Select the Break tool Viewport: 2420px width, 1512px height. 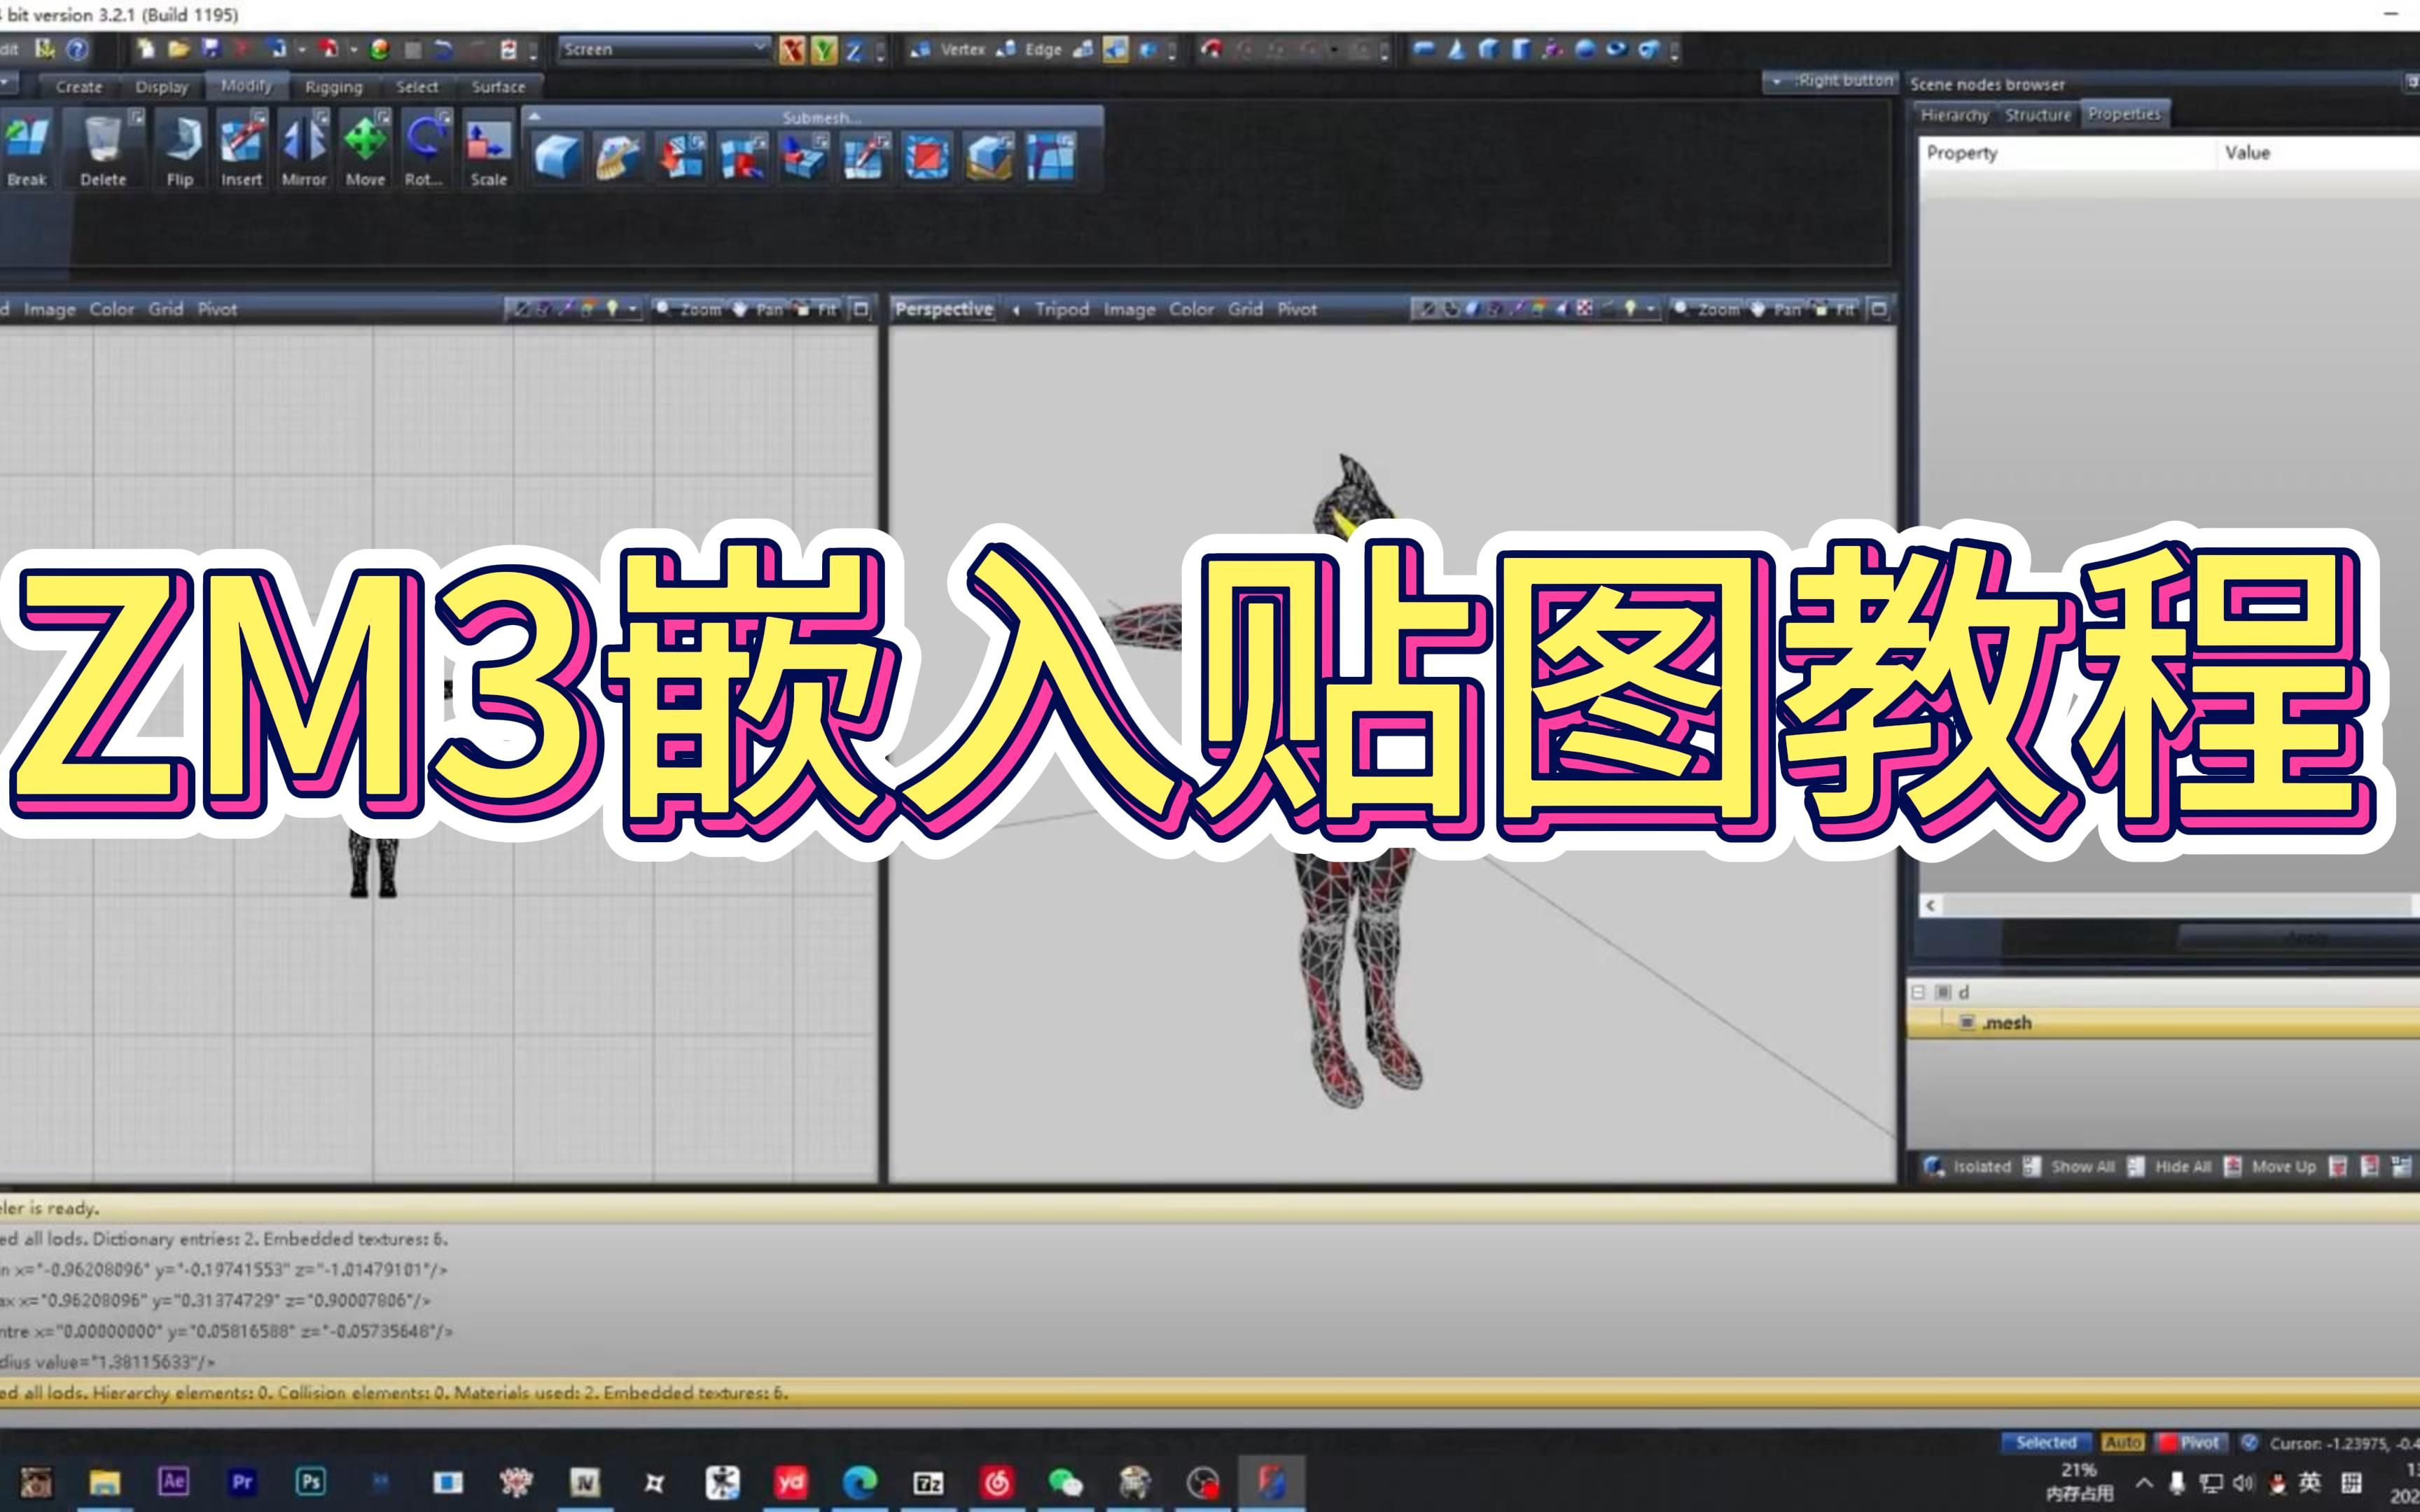click(27, 150)
